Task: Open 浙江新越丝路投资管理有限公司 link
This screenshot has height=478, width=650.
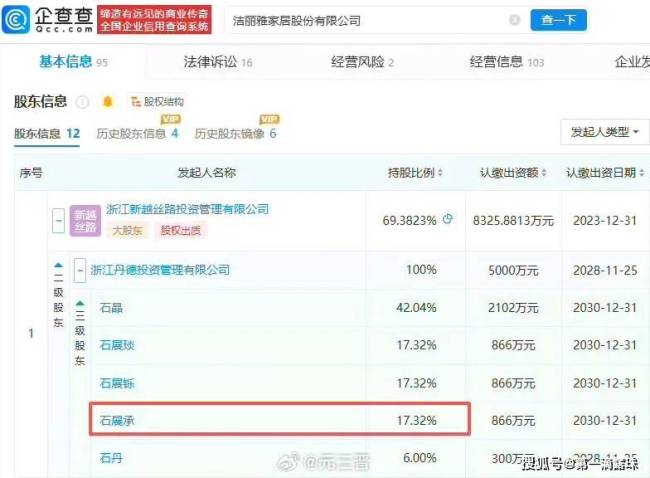Action: [x=187, y=209]
